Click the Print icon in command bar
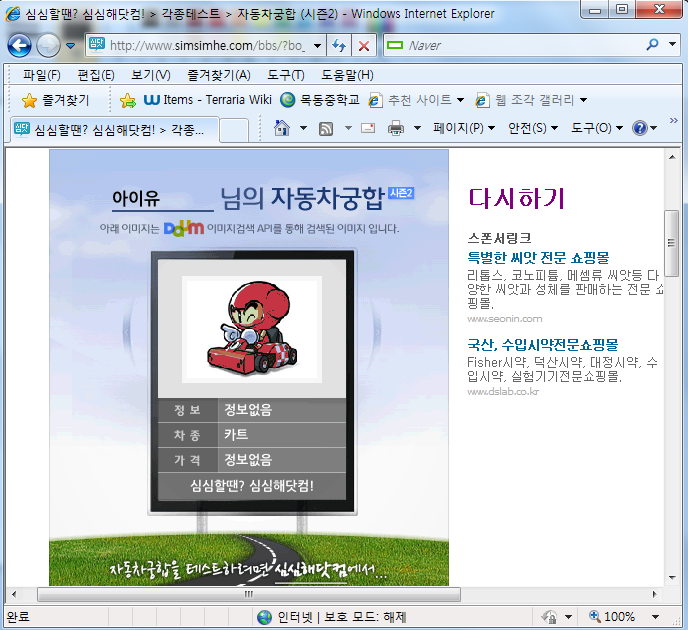The height and width of the screenshot is (630, 688). click(396, 128)
